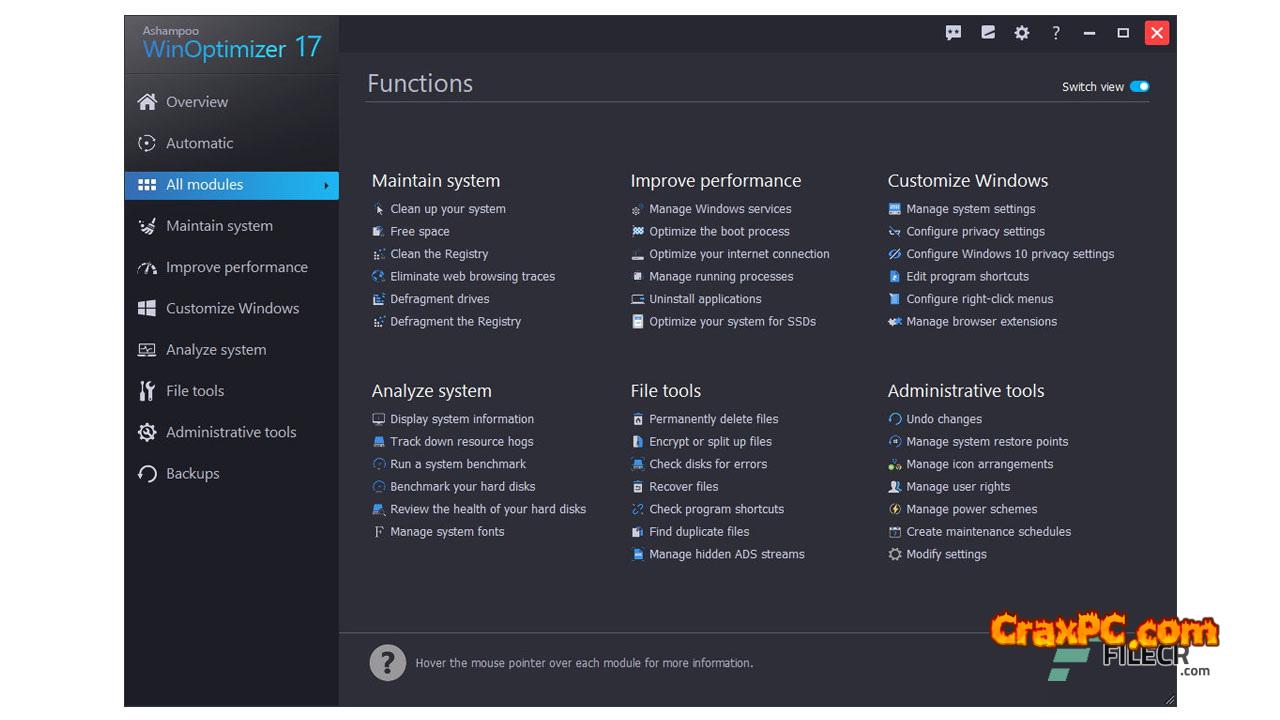Open Configure Windows 10 privacy settings

[x=1010, y=254]
